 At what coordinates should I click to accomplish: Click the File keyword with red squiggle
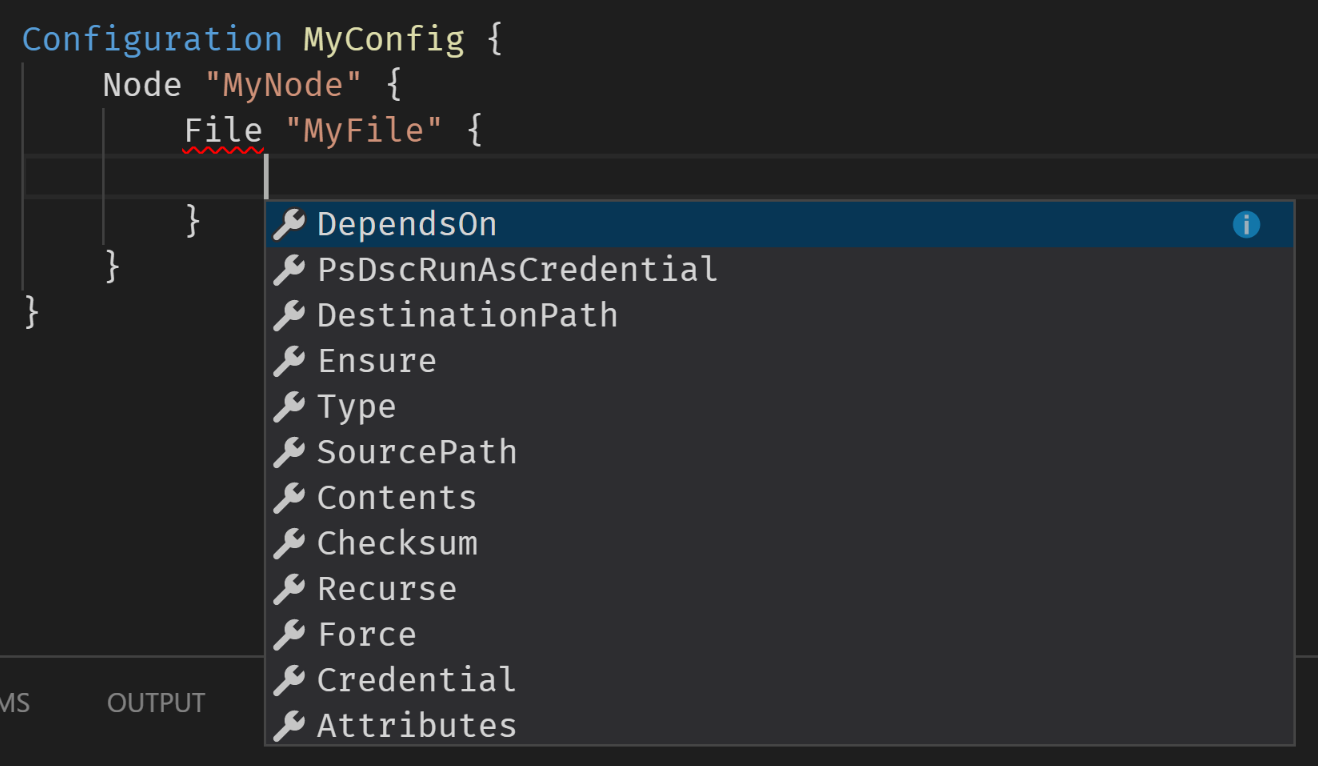[x=223, y=131]
